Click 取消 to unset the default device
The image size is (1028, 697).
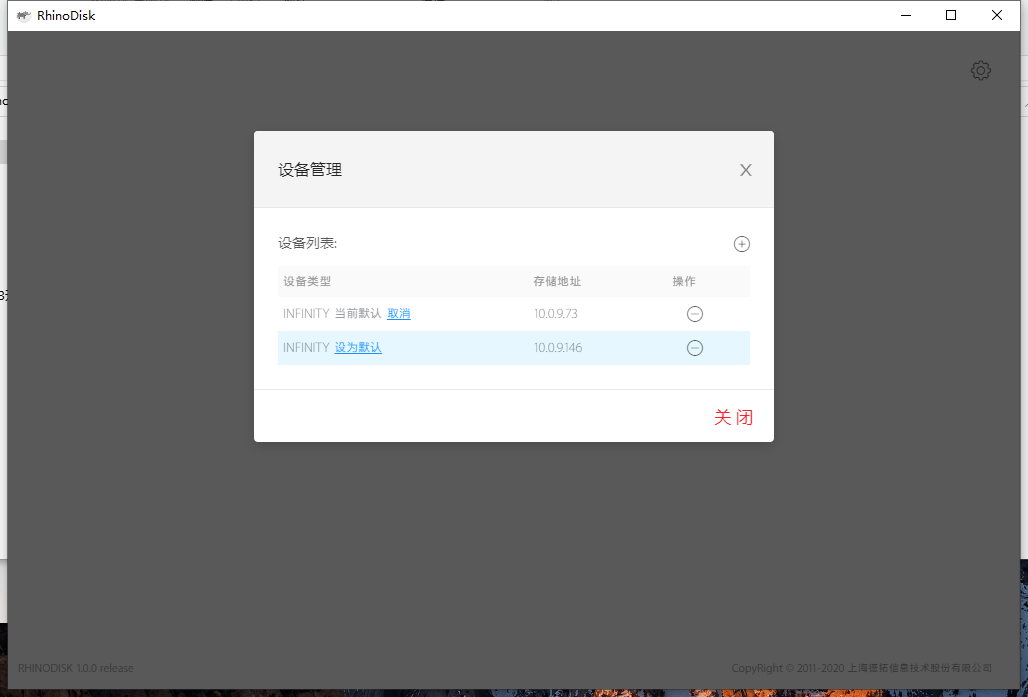point(398,314)
